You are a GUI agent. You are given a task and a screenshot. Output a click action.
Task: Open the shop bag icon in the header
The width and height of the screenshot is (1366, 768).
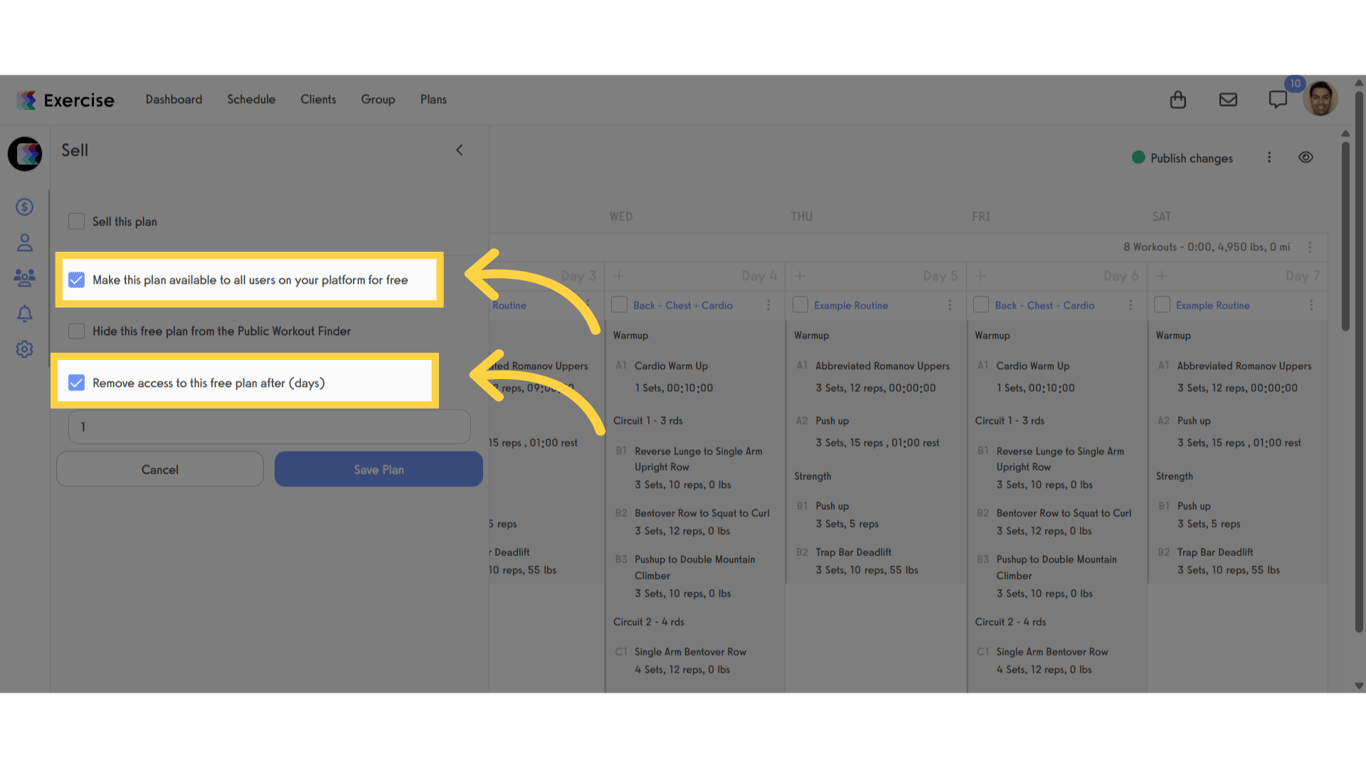pyautogui.click(x=1177, y=99)
